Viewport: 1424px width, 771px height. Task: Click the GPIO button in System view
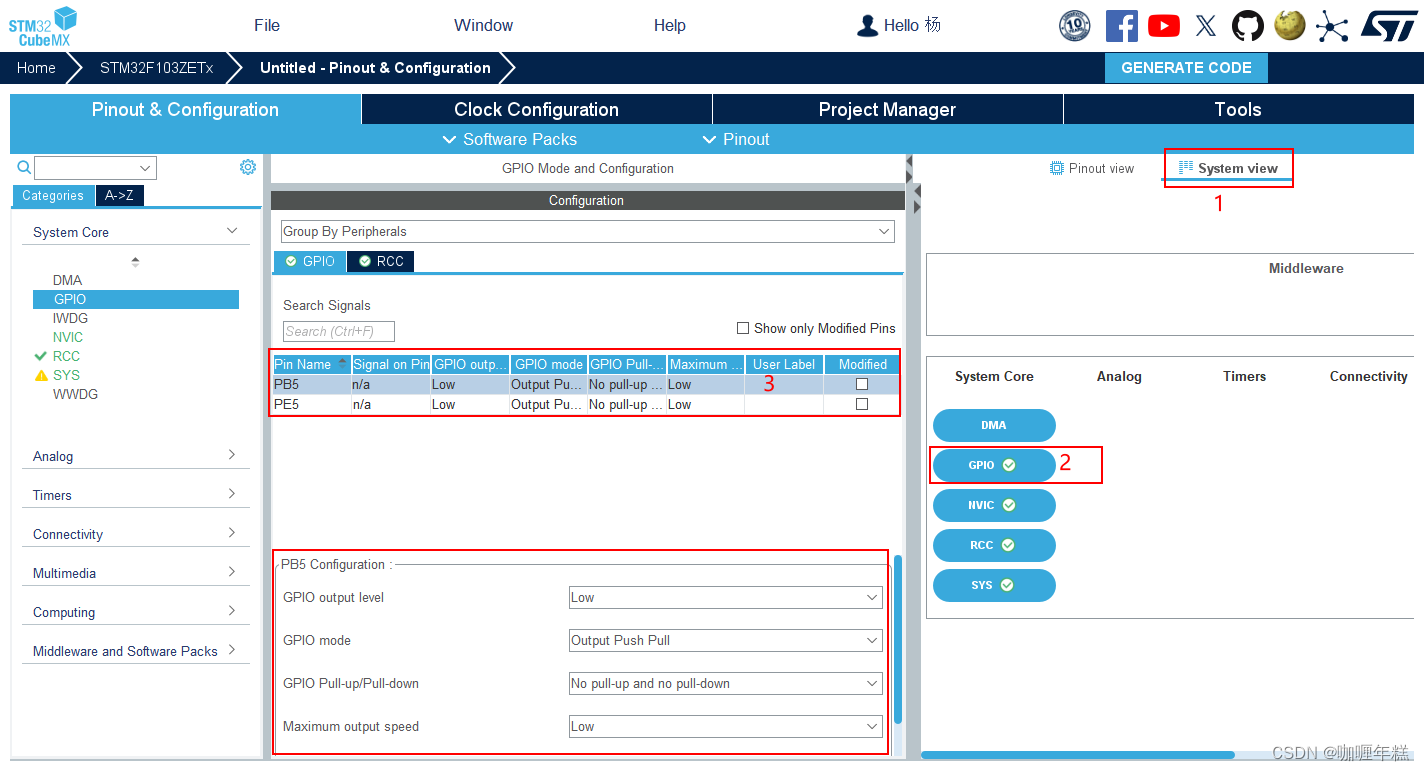[x=994, y=465]
